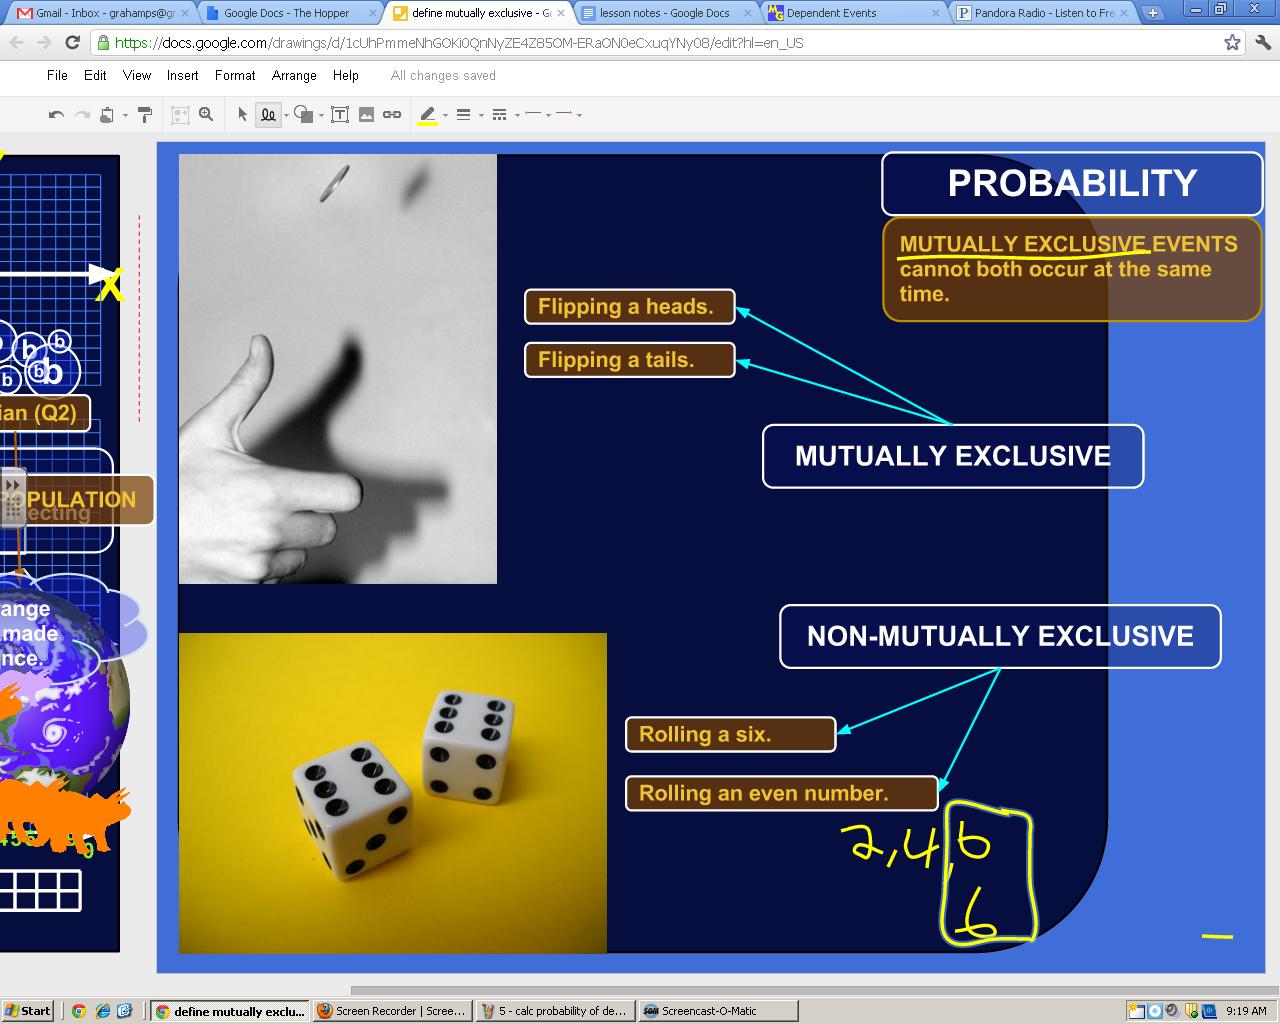
Task: Expand the shape tool dropdown arrow
Action: (x=320, y=116)
